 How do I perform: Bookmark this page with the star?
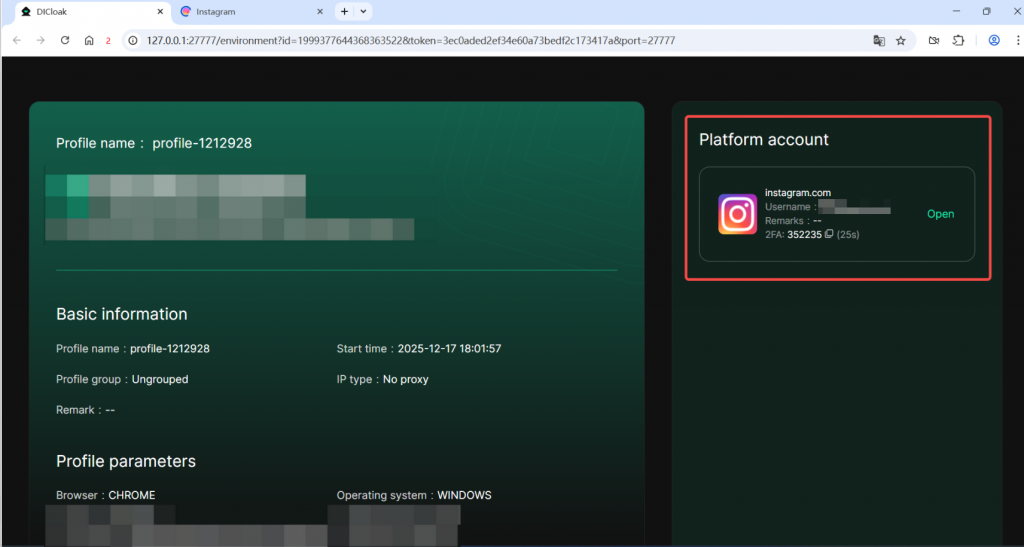coord(900,41)
